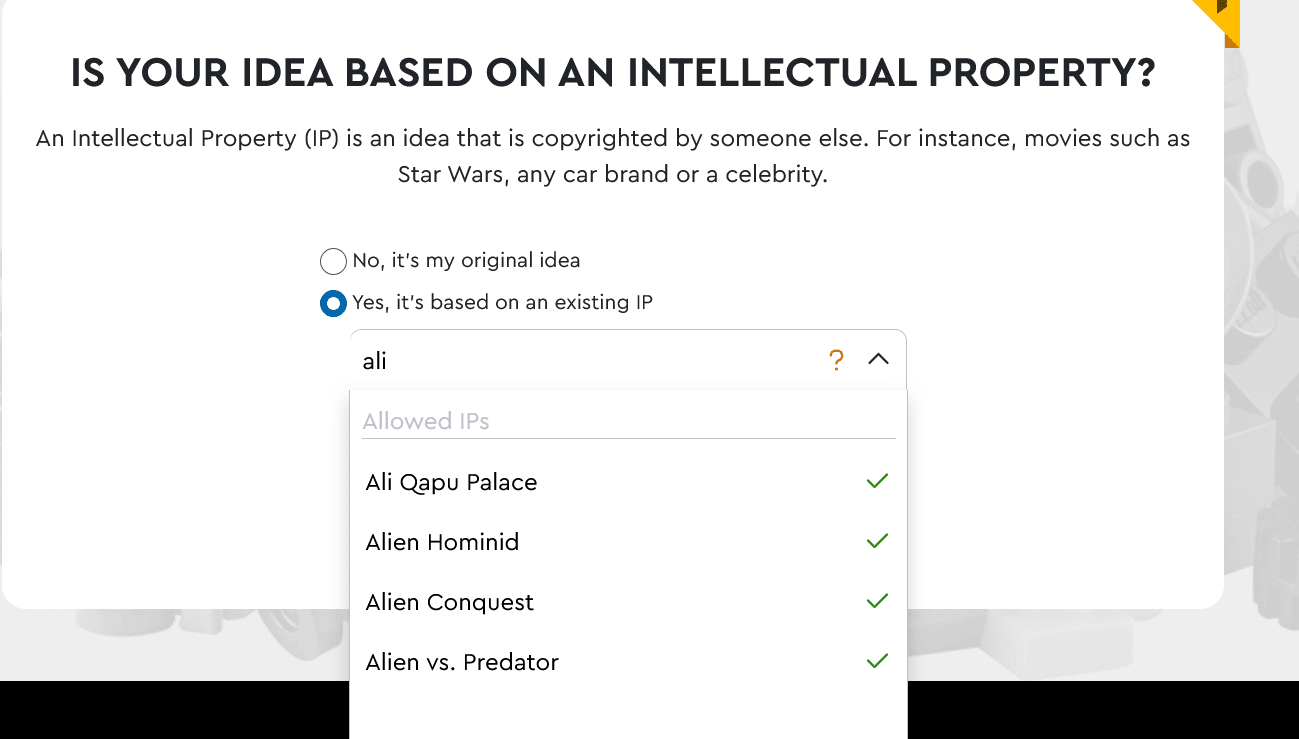Select the Alien vs. Predator option

tap(628, 662)
